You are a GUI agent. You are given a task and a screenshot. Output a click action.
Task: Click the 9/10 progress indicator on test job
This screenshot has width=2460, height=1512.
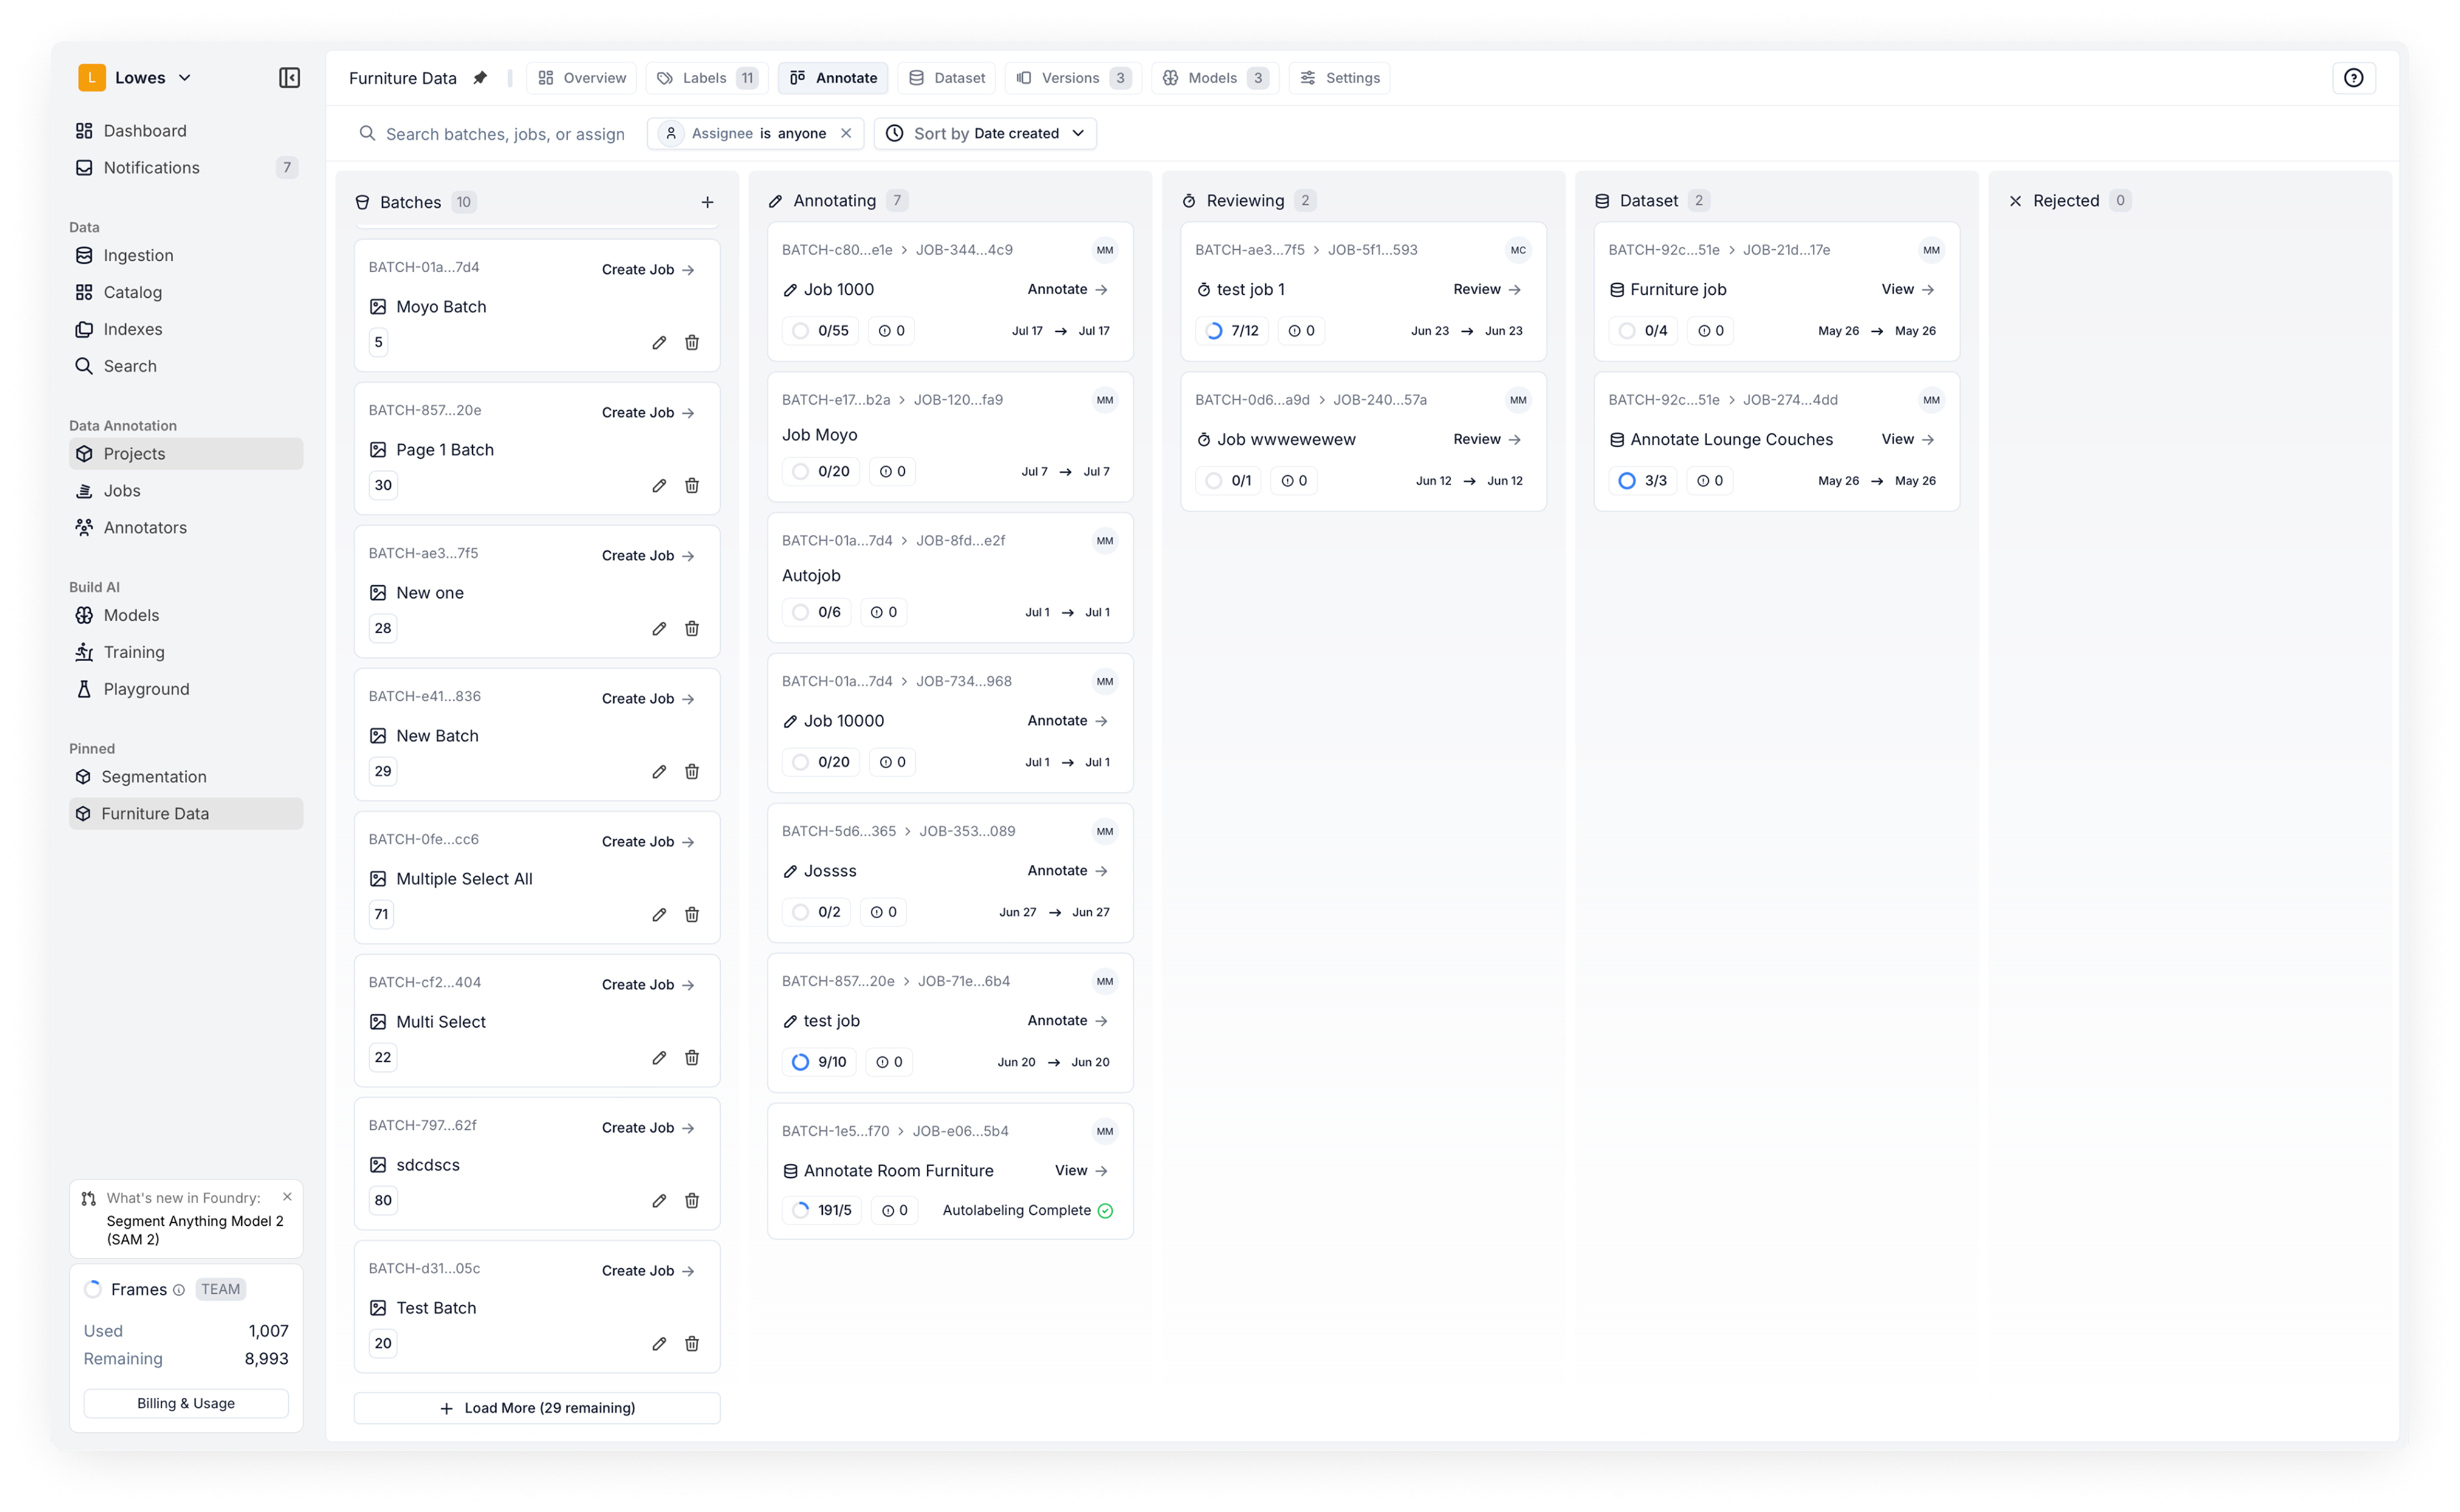(820, 1062)
